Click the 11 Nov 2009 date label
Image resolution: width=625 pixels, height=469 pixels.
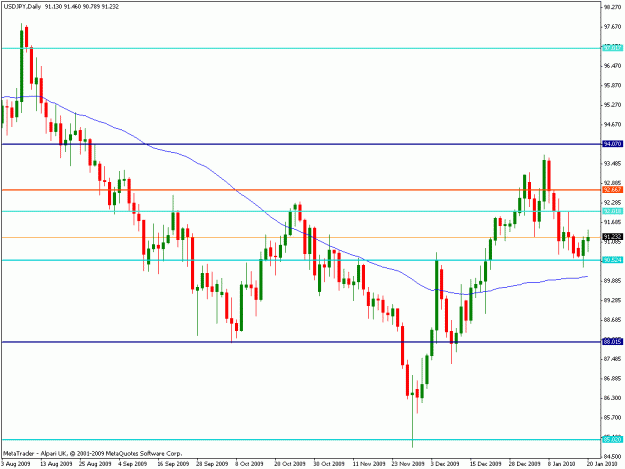click(x=369, y=464)
